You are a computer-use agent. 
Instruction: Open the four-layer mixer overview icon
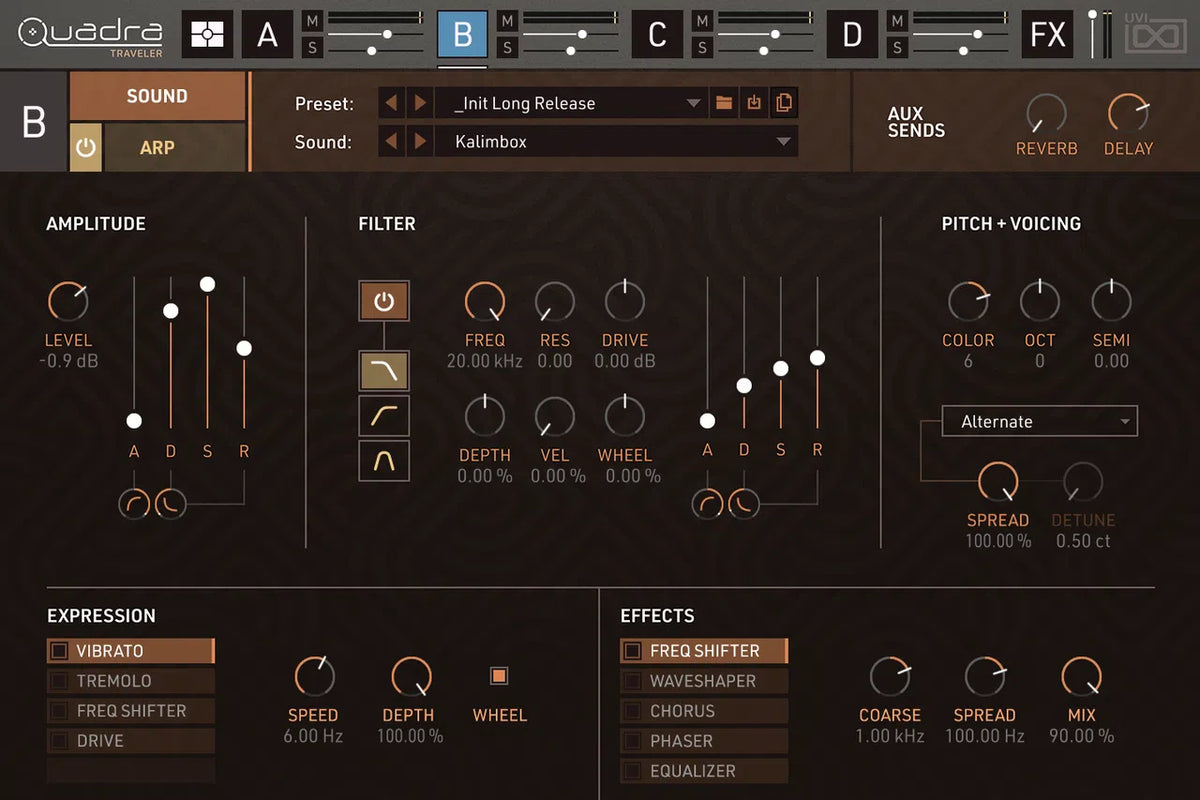click(207, 34)
